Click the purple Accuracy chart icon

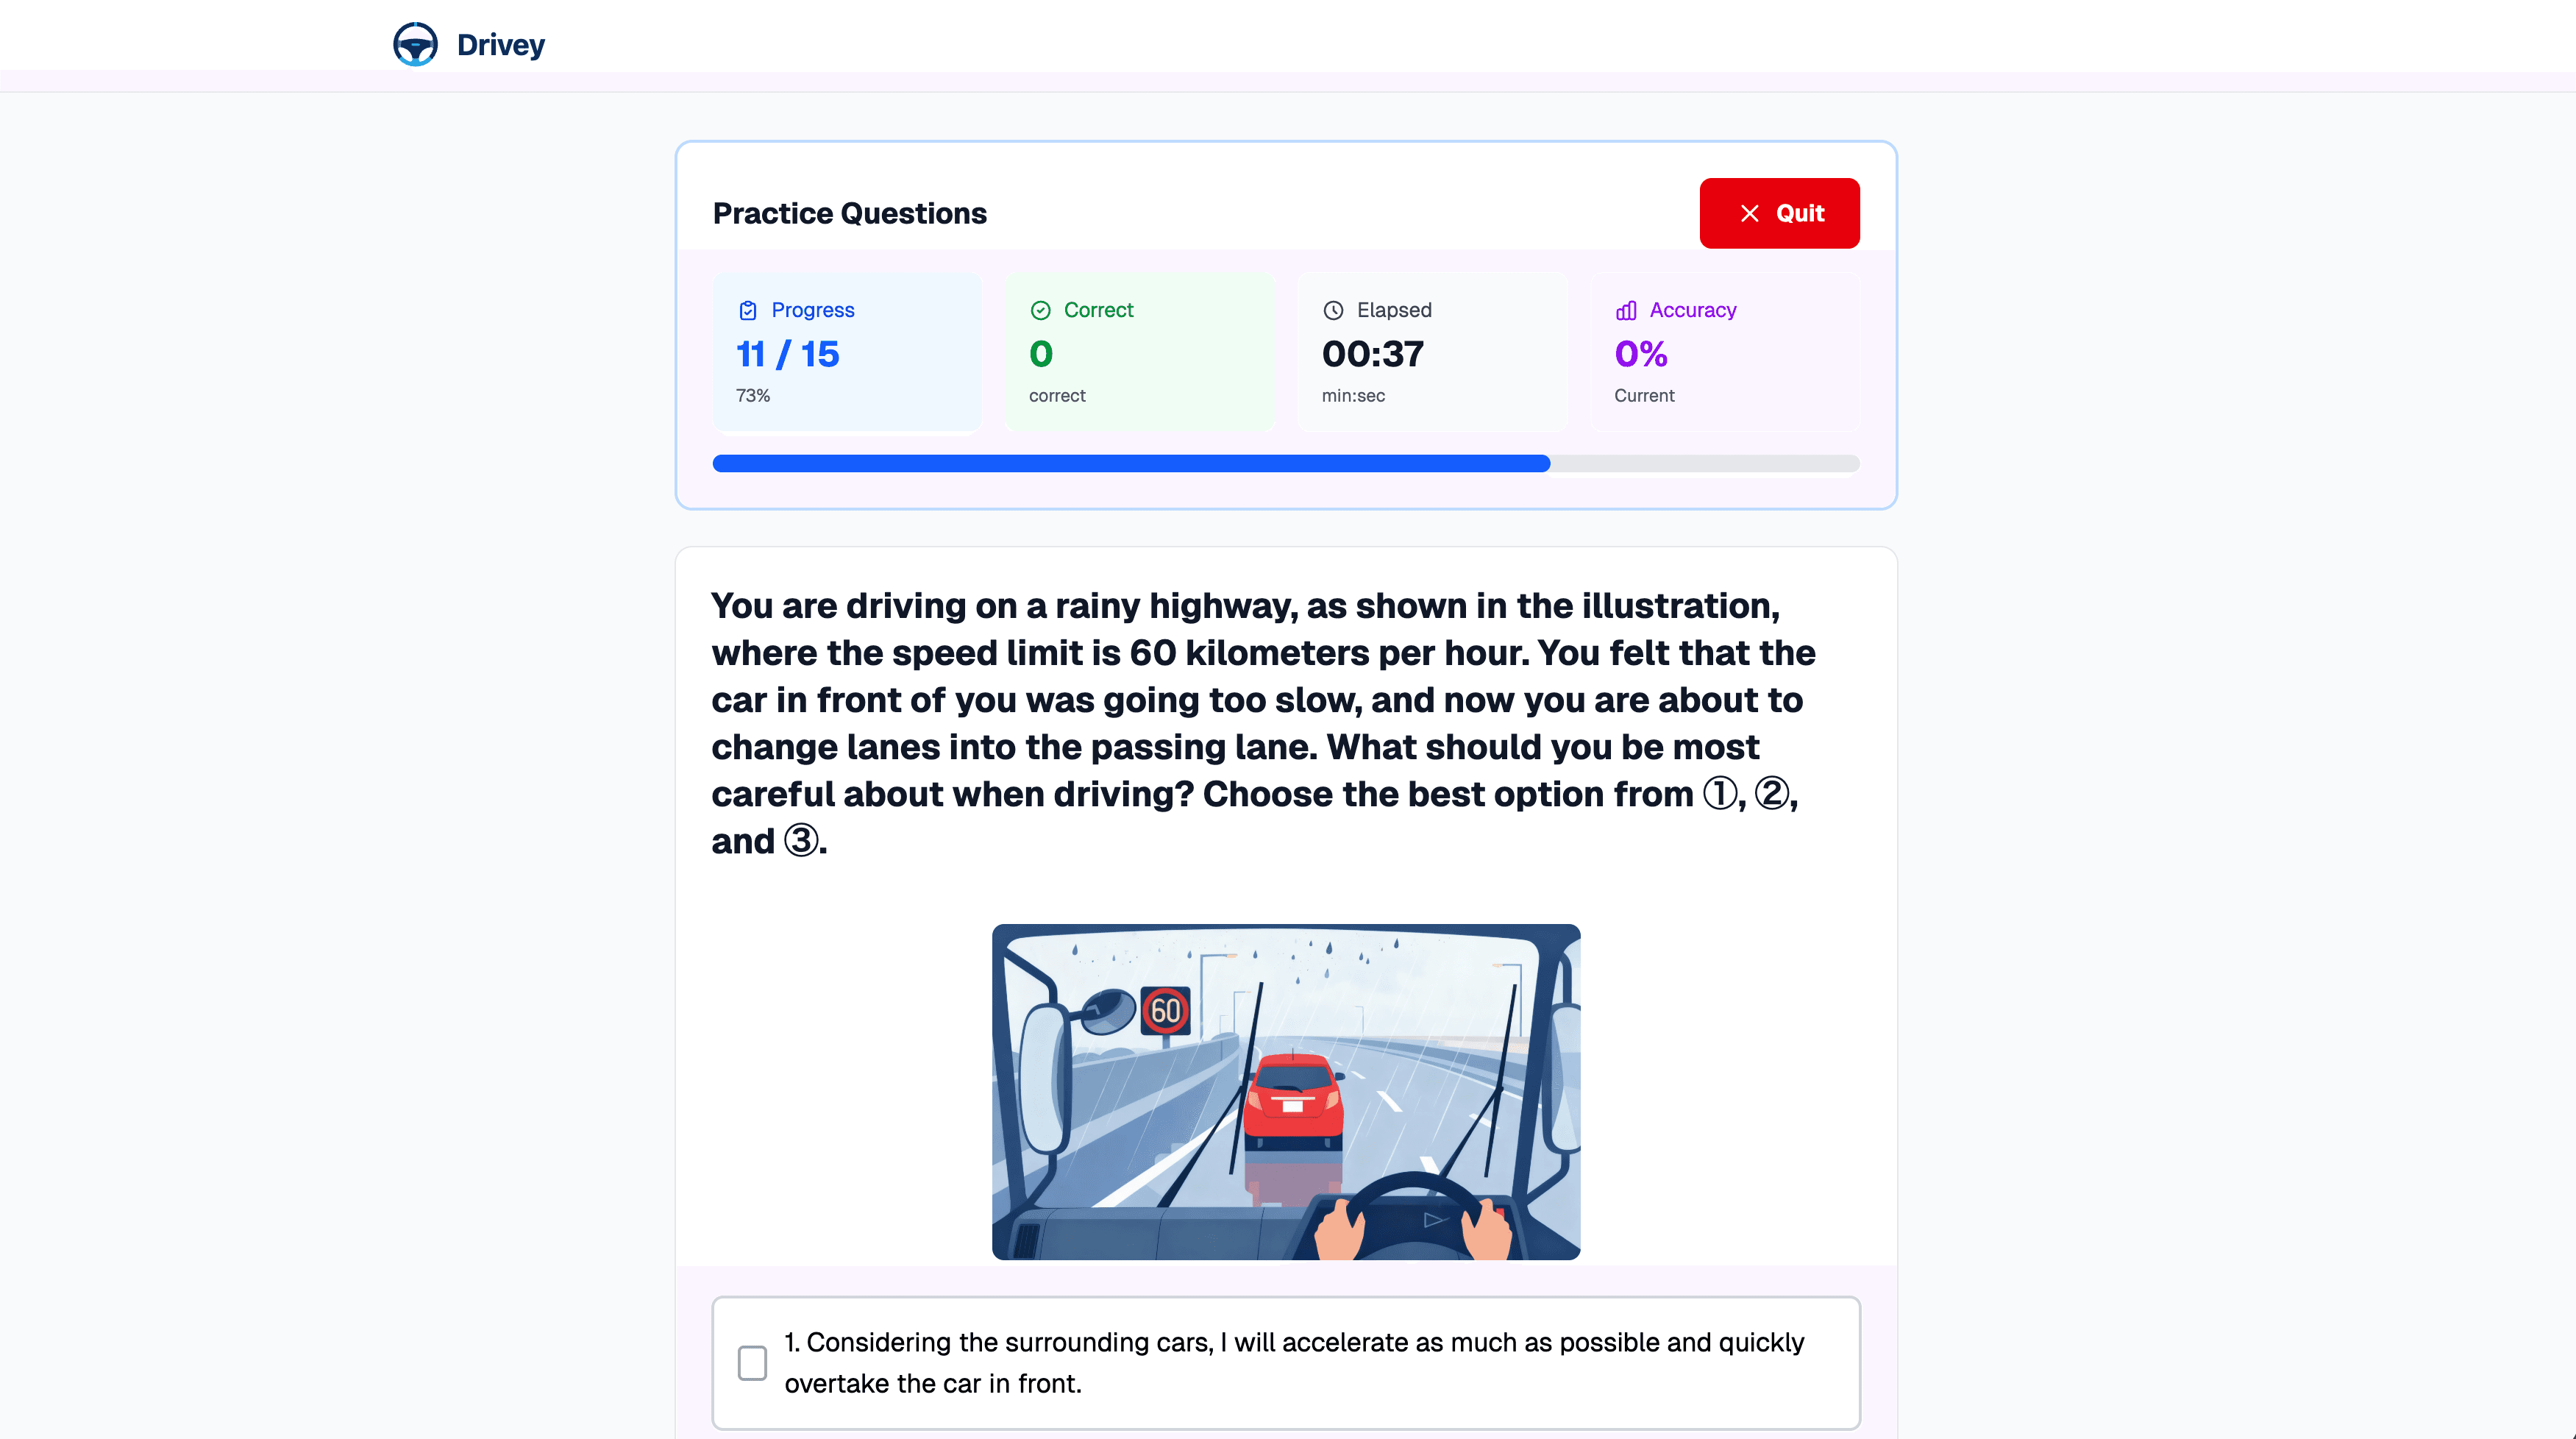(1626, 310)
